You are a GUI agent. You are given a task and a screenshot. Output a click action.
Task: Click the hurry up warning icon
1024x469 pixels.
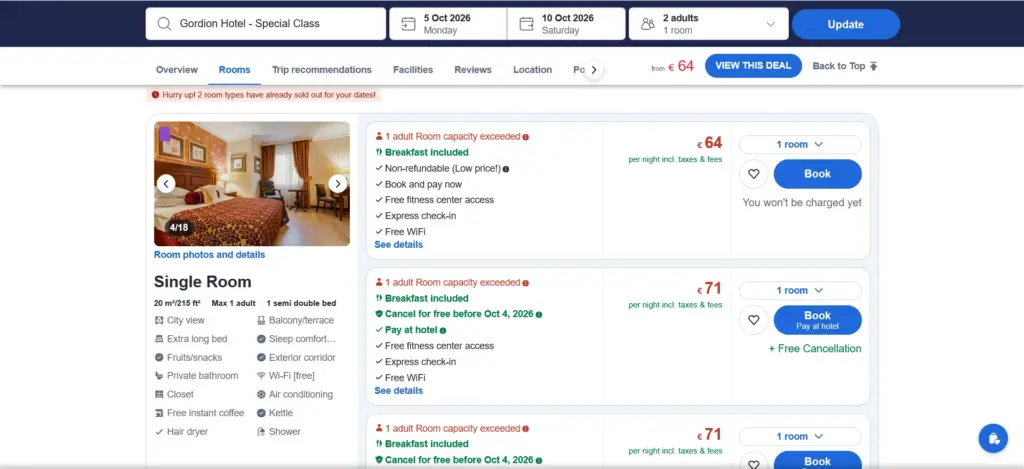pos(155,95)
